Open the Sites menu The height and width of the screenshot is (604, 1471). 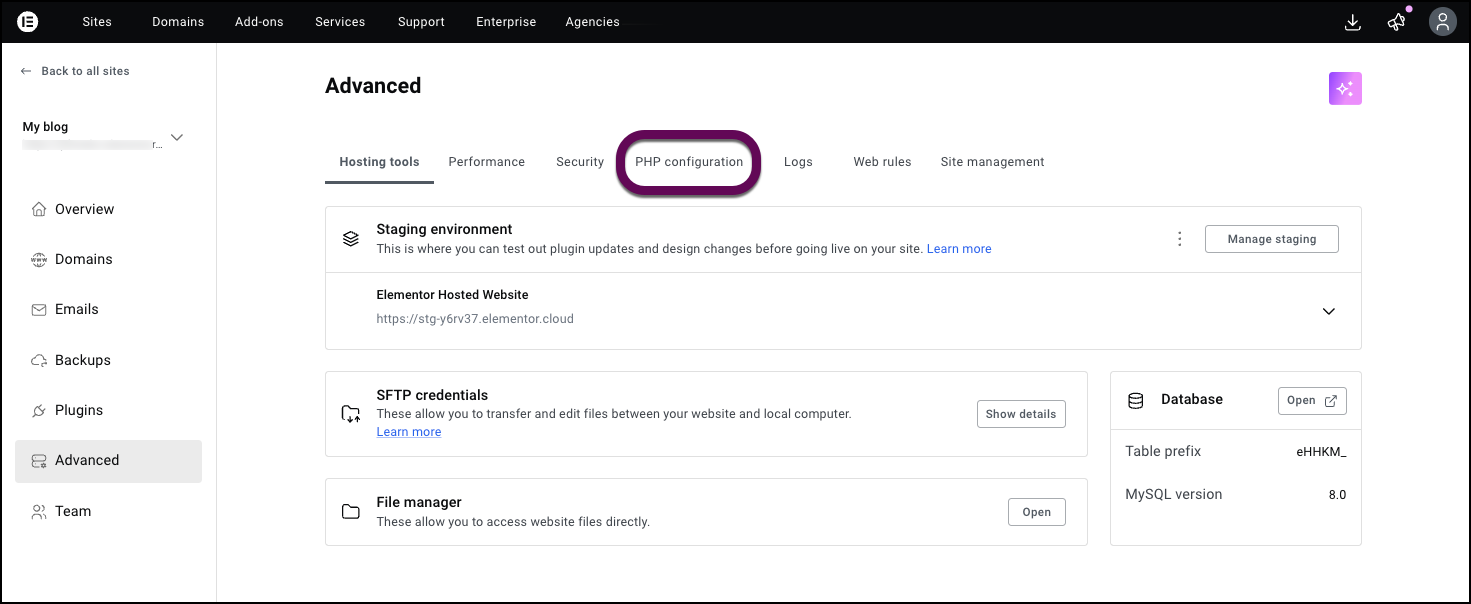97,22
